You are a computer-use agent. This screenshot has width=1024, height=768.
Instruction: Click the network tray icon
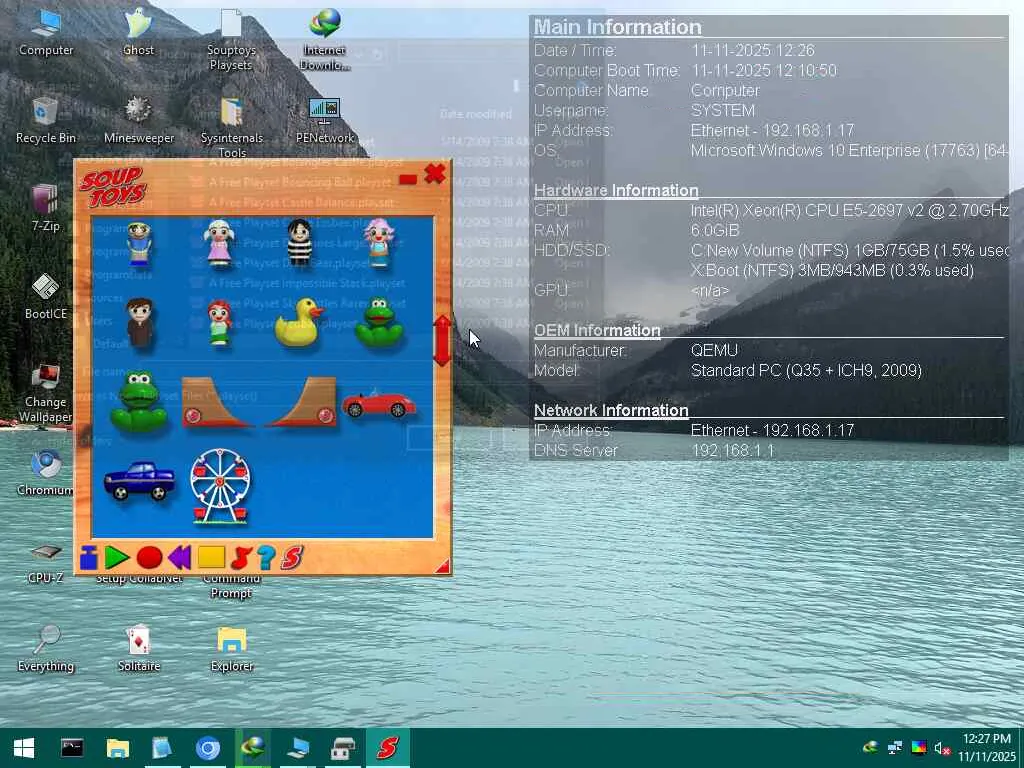point(895,748)
